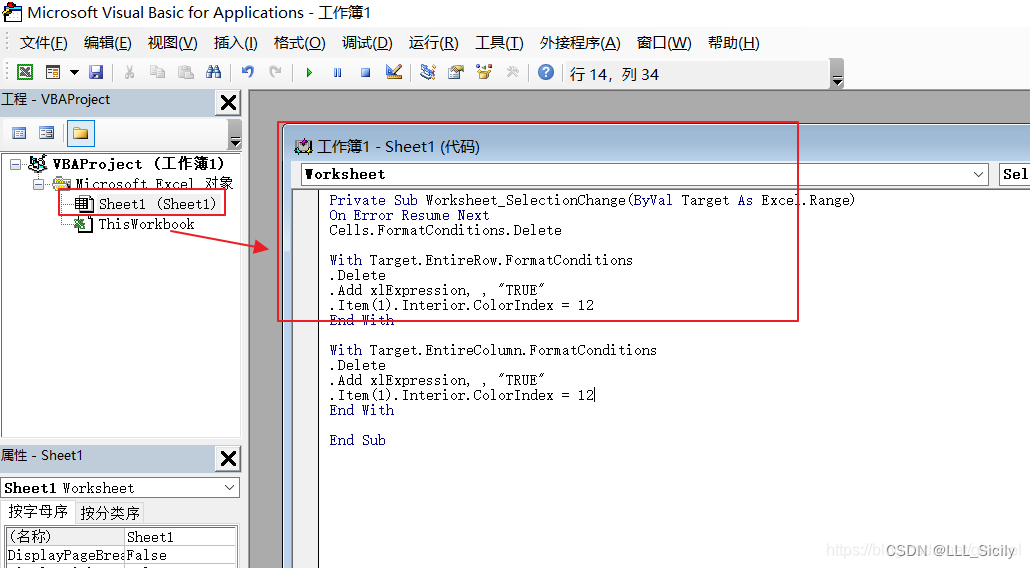This screenshot has width=1030, height=568.
Task: Open the procedure dropdown starting with Sel
Action: tap(1014, 175)
